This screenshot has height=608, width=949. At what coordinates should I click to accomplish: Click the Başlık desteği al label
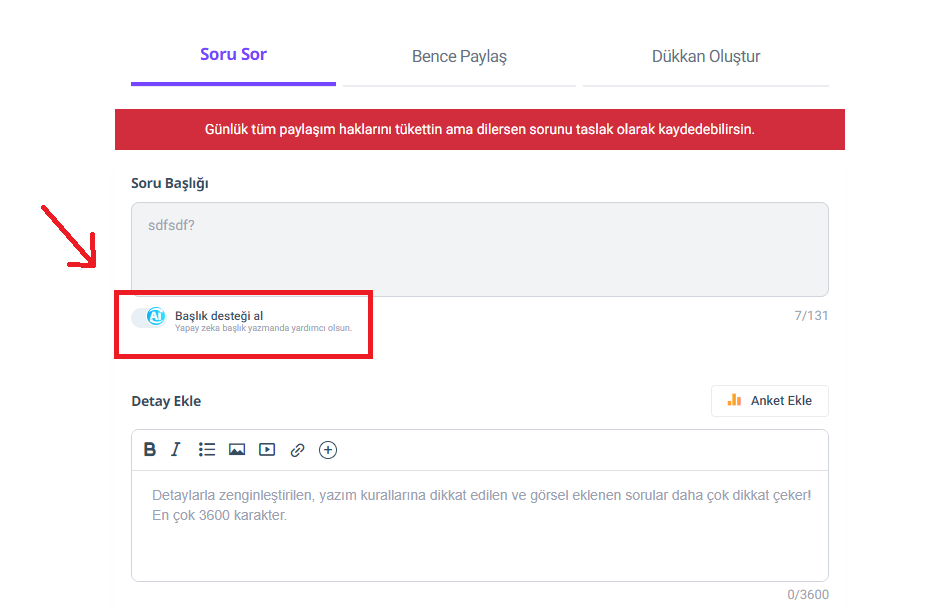pos(219,316)
